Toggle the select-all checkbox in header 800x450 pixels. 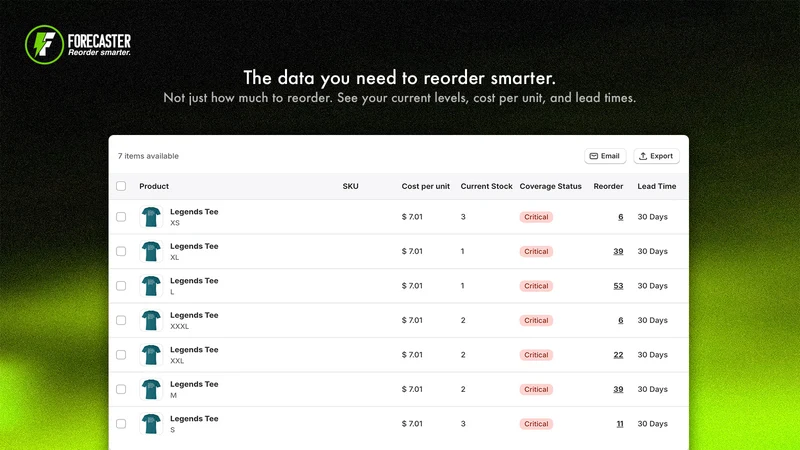tap(121, 186)
